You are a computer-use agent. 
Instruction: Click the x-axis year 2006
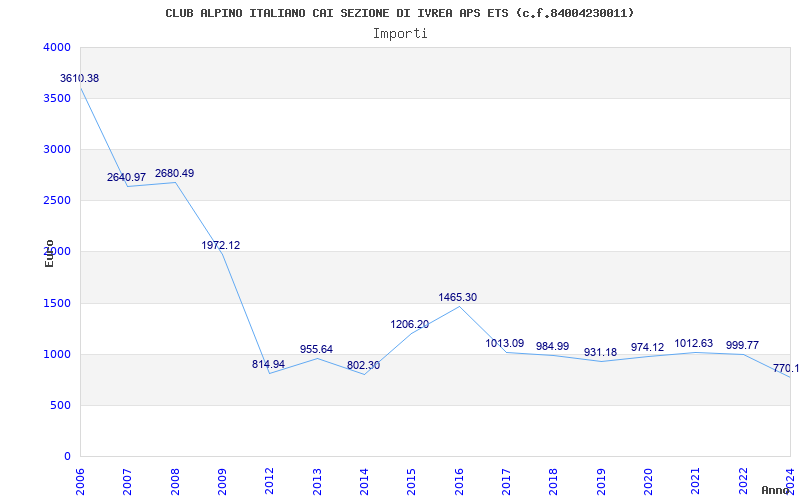click(x=80, y=481)
